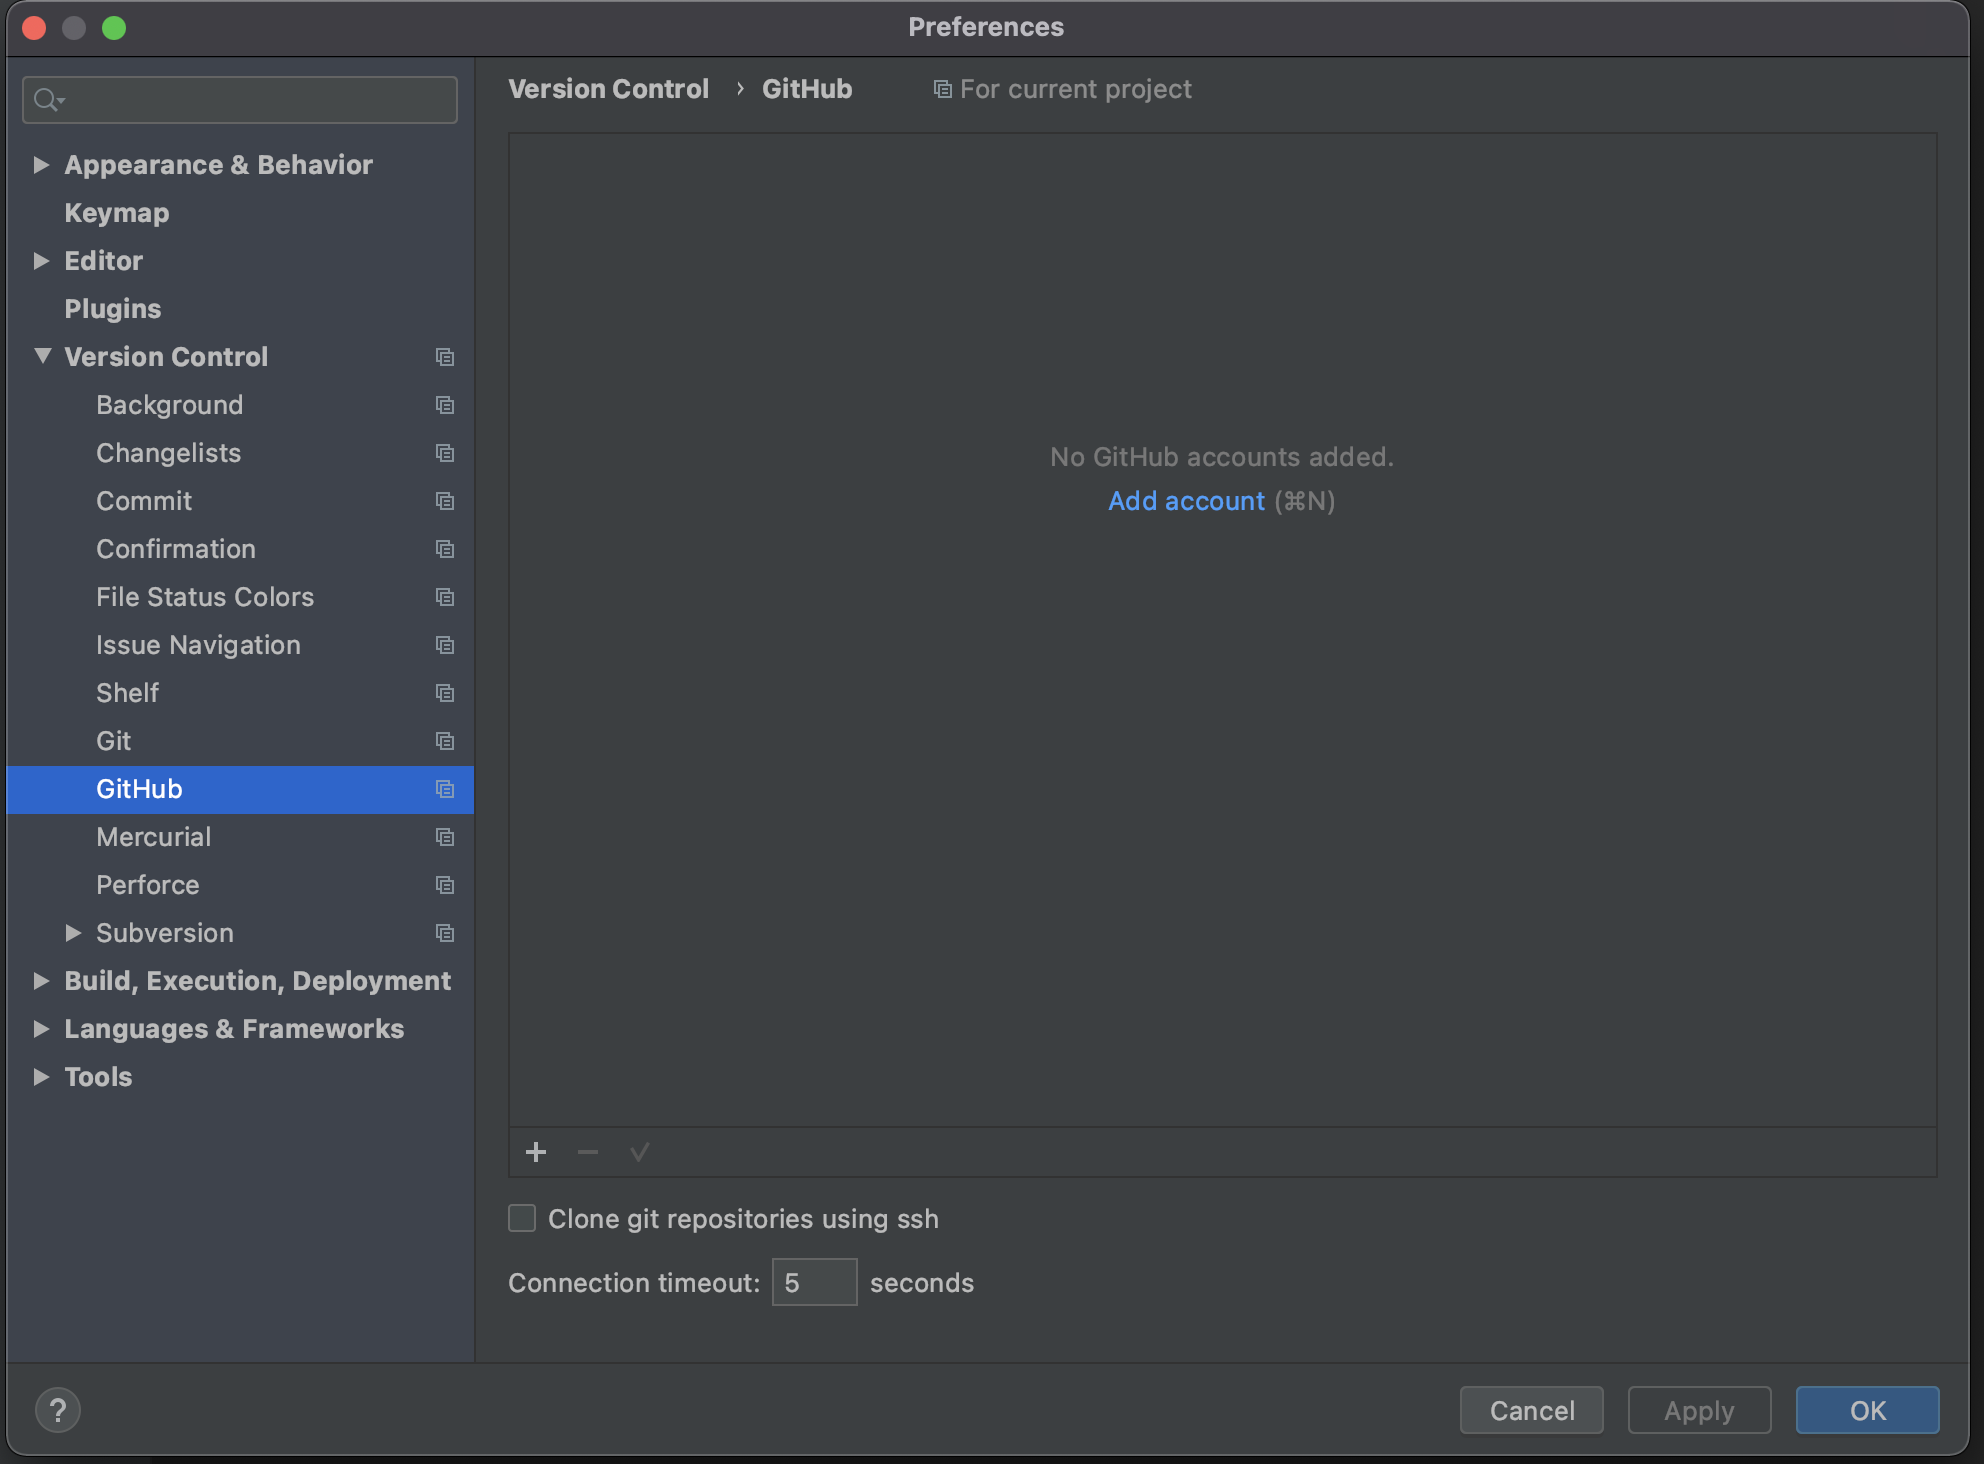
Task: Click the project icon beside Version Control
Action: (445, 357)
